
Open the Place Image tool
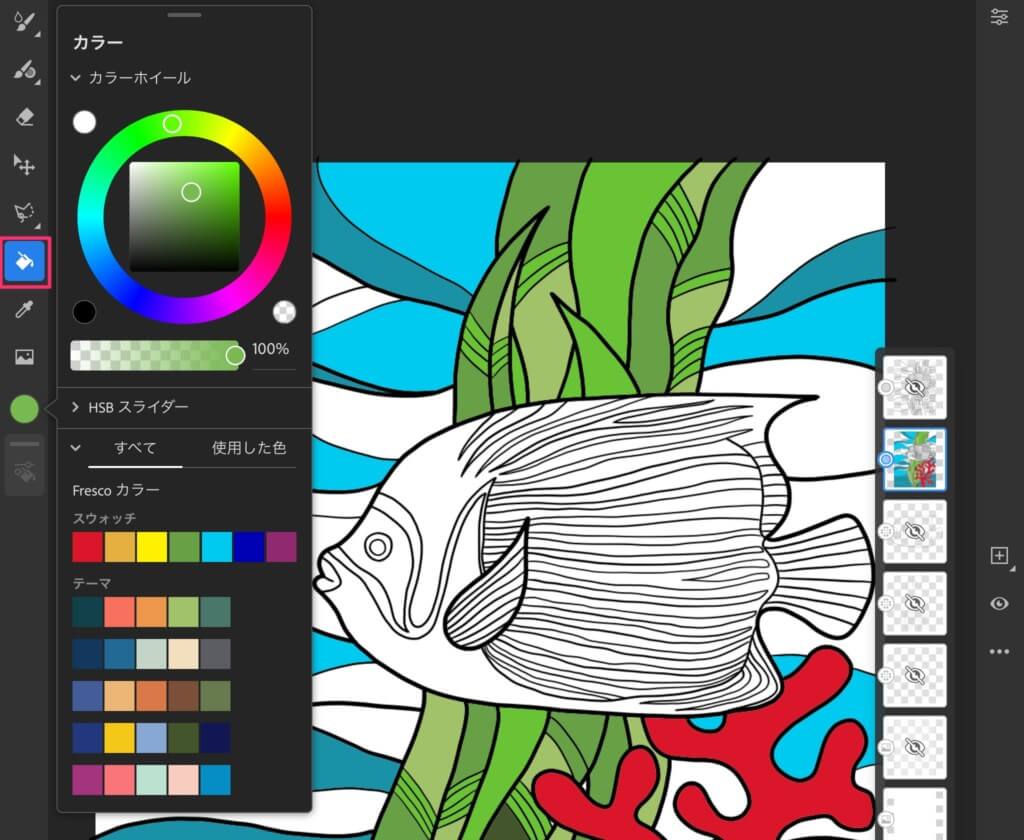tap(25, 357)
